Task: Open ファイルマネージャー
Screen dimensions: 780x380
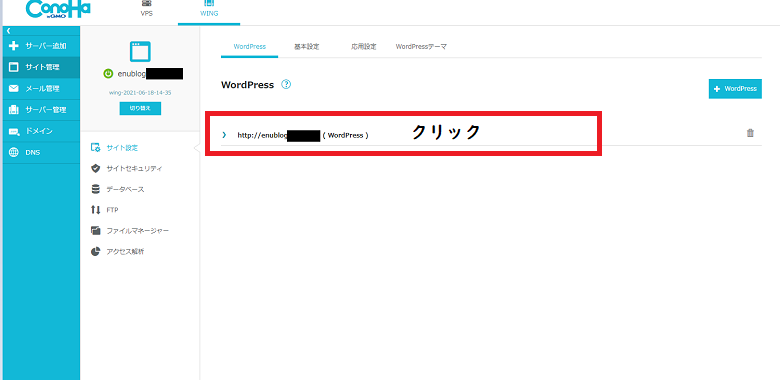Action: [x=138, y=231]
